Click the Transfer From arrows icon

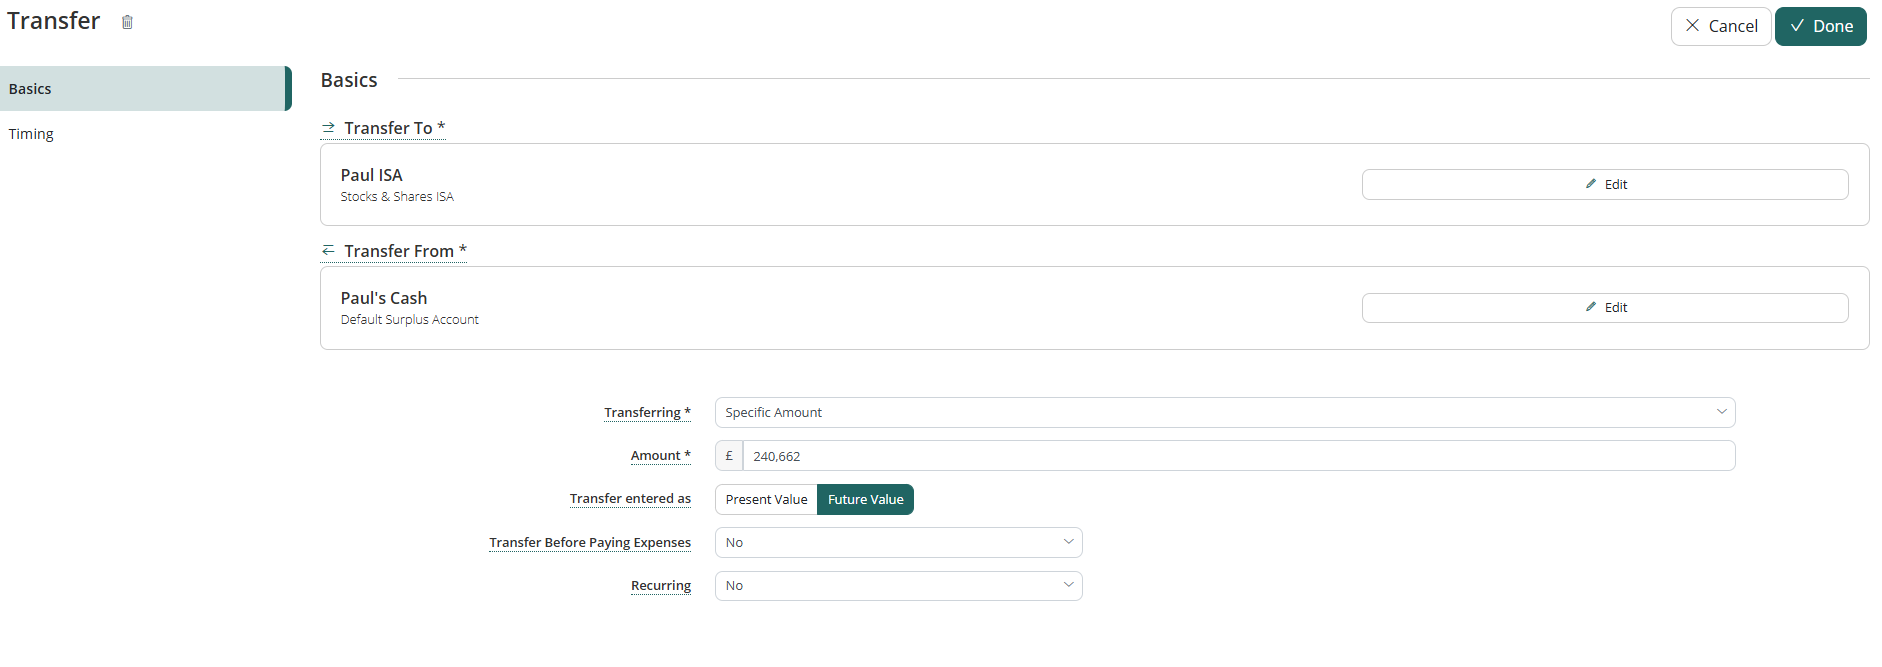328,251
